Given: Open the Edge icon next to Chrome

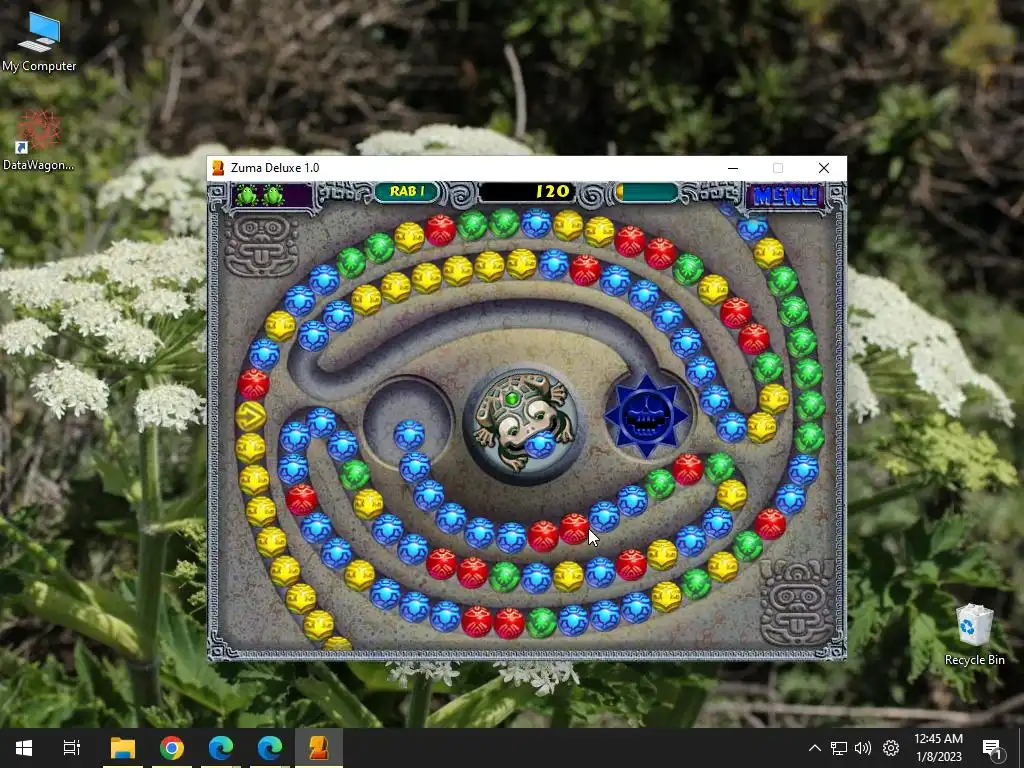Looking at the screenshot, I should click(x=221, y=748).
